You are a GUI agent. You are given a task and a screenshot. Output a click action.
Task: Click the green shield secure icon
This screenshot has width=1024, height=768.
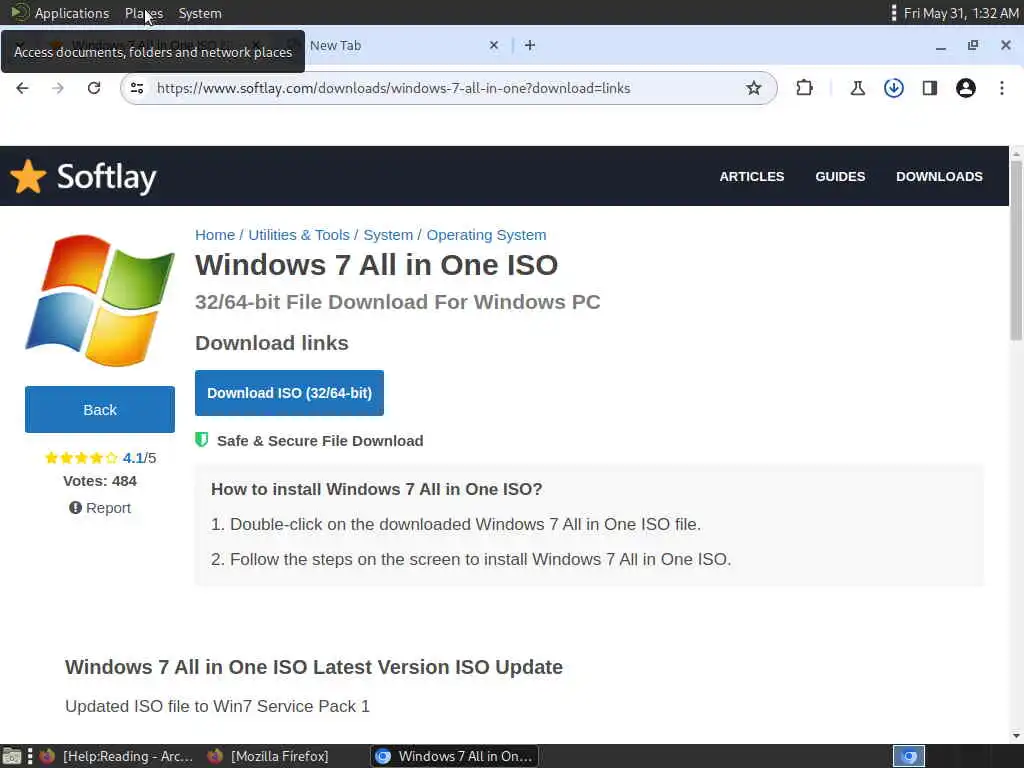coord(202,440)
